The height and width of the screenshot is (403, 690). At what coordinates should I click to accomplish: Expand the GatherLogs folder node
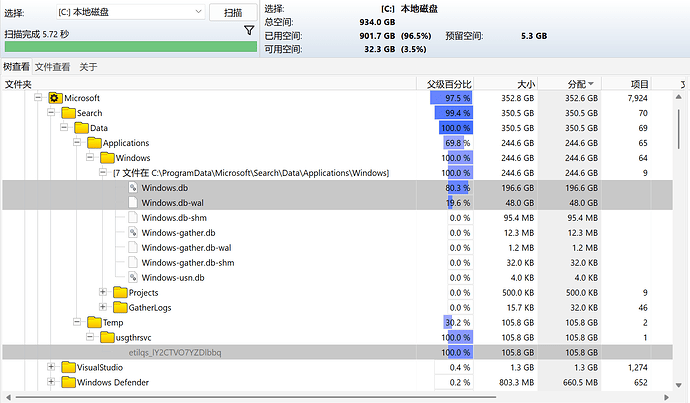click(103, 307)
